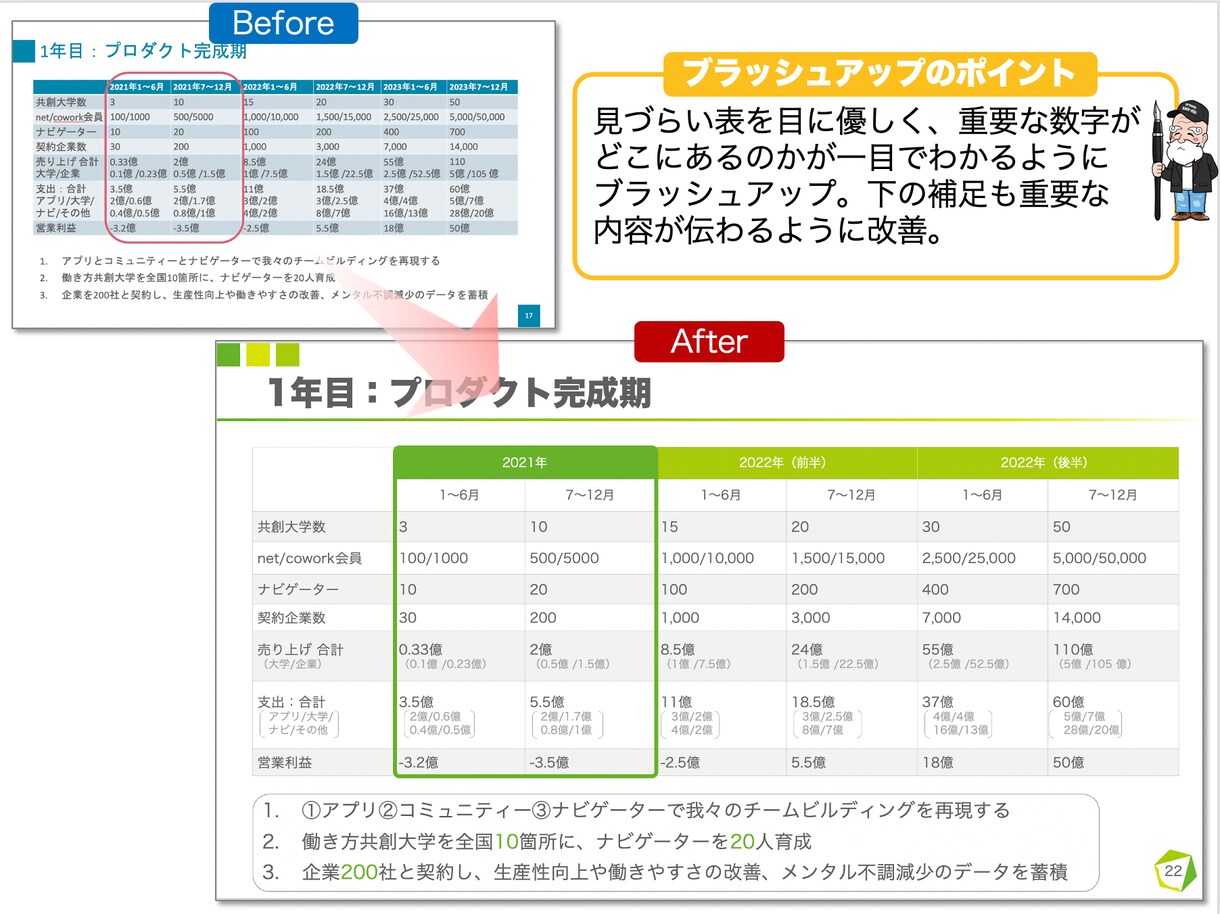The image size is (1220, 914).
Task: Click the 支出：合計 row label
Action: pos(291,702)
